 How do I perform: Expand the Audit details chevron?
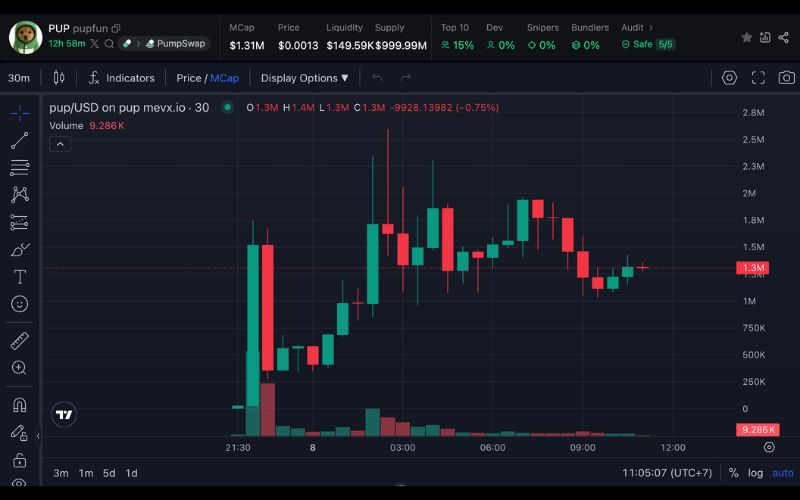[x=651, y=28]
